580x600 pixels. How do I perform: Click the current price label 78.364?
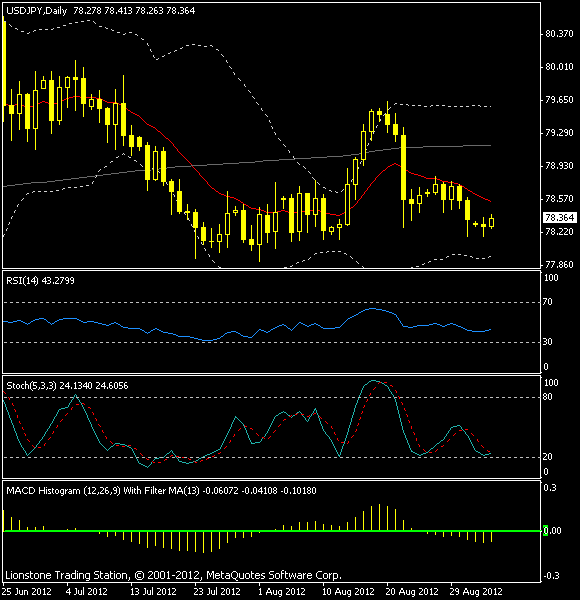(559, 217)
